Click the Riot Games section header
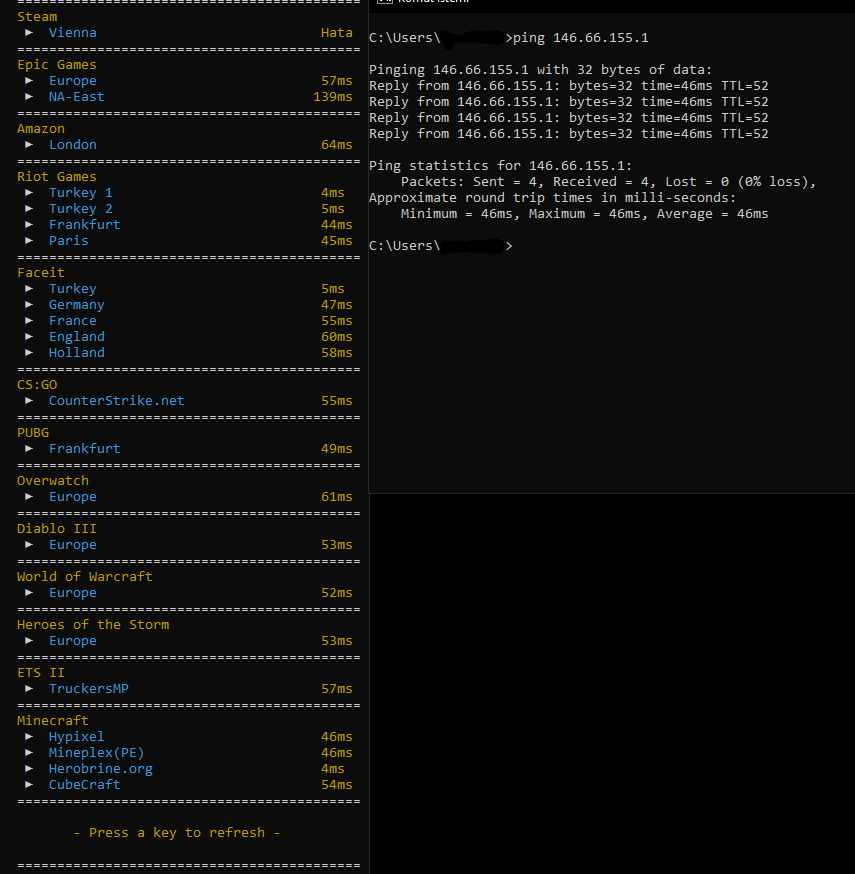855x874 pixels. [57, 177]
